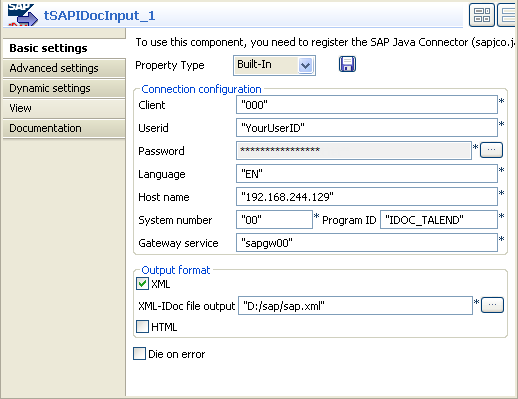Image resolution: width=518 pixels, height=399 pixels.
Task: Click the Client input field
Action: [x=367, y=105]
